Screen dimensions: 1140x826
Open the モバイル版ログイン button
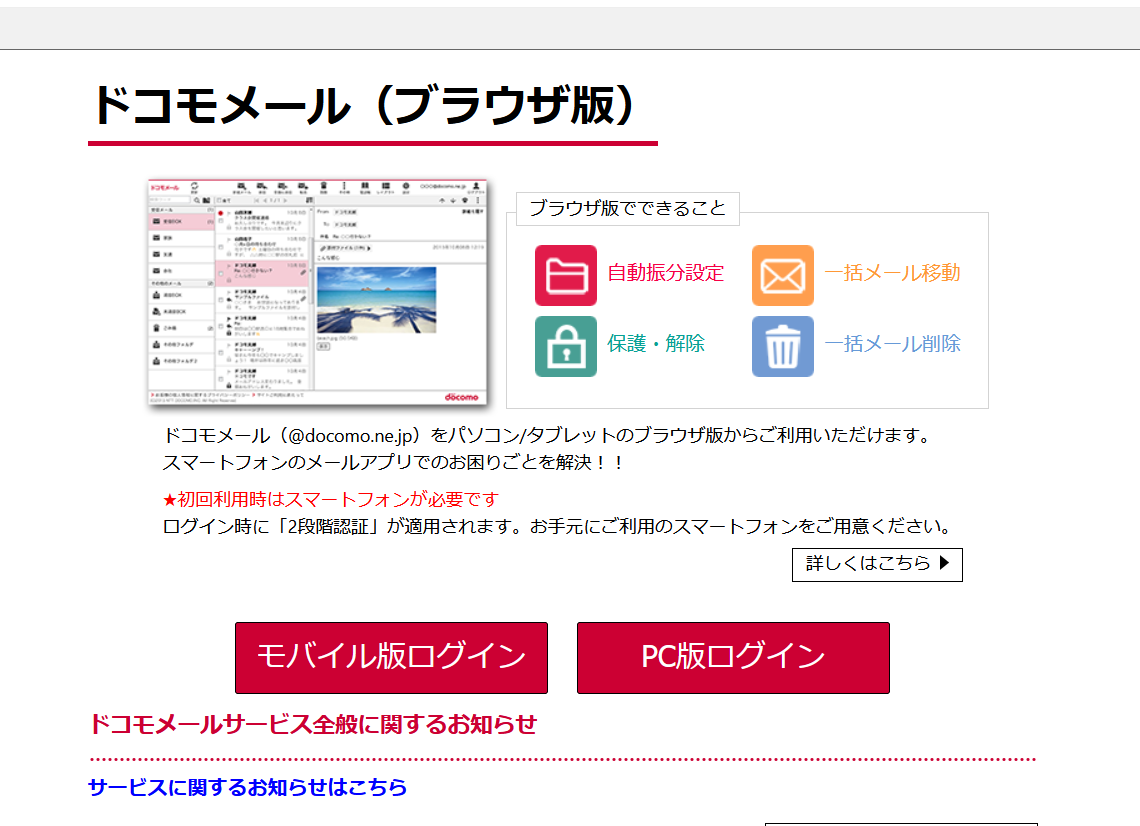391,657
